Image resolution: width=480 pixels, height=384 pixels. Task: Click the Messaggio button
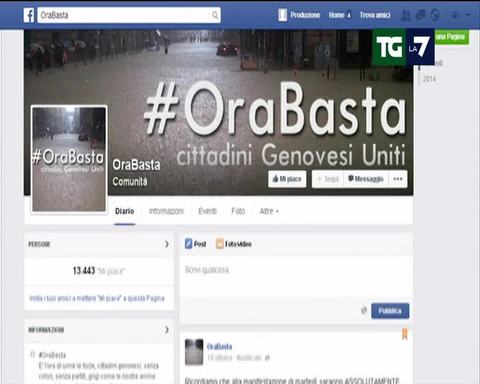(366, 179)
